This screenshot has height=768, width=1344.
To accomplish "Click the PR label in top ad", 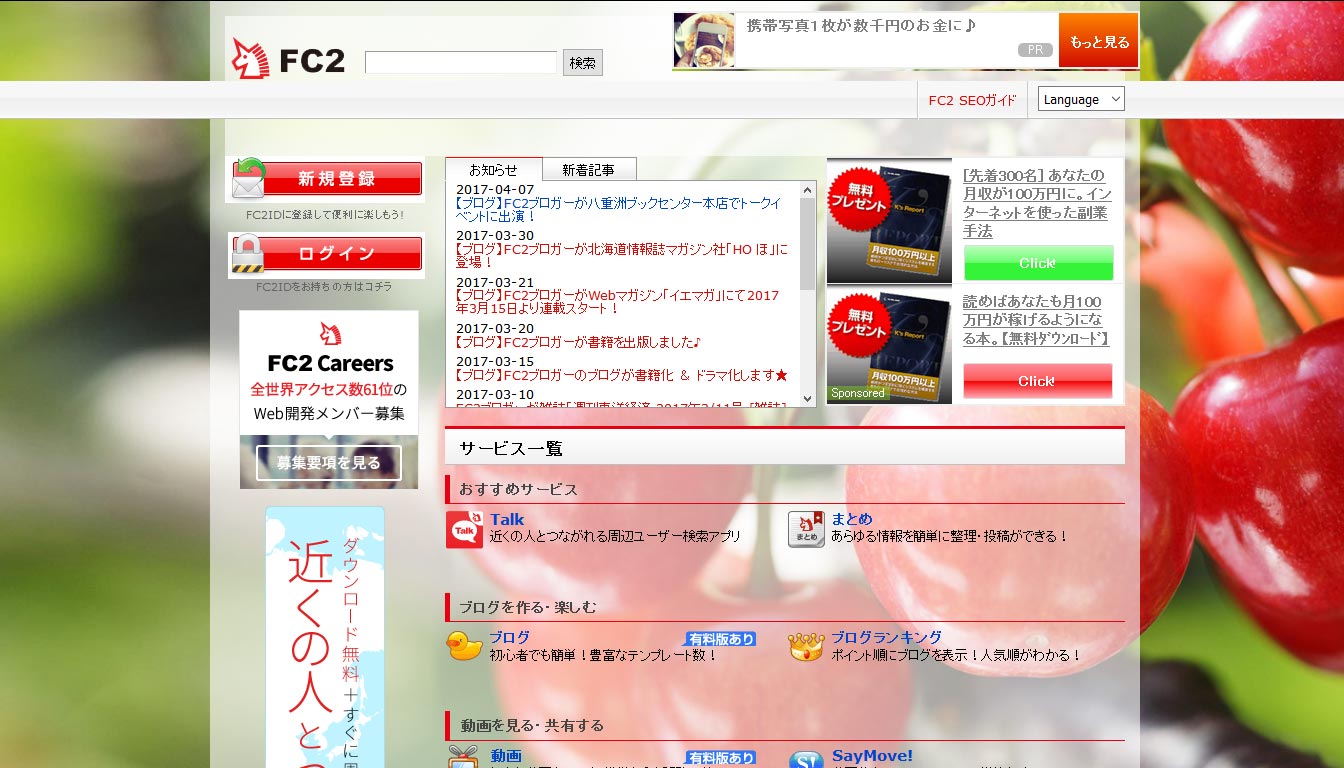I will (1035, 50).
